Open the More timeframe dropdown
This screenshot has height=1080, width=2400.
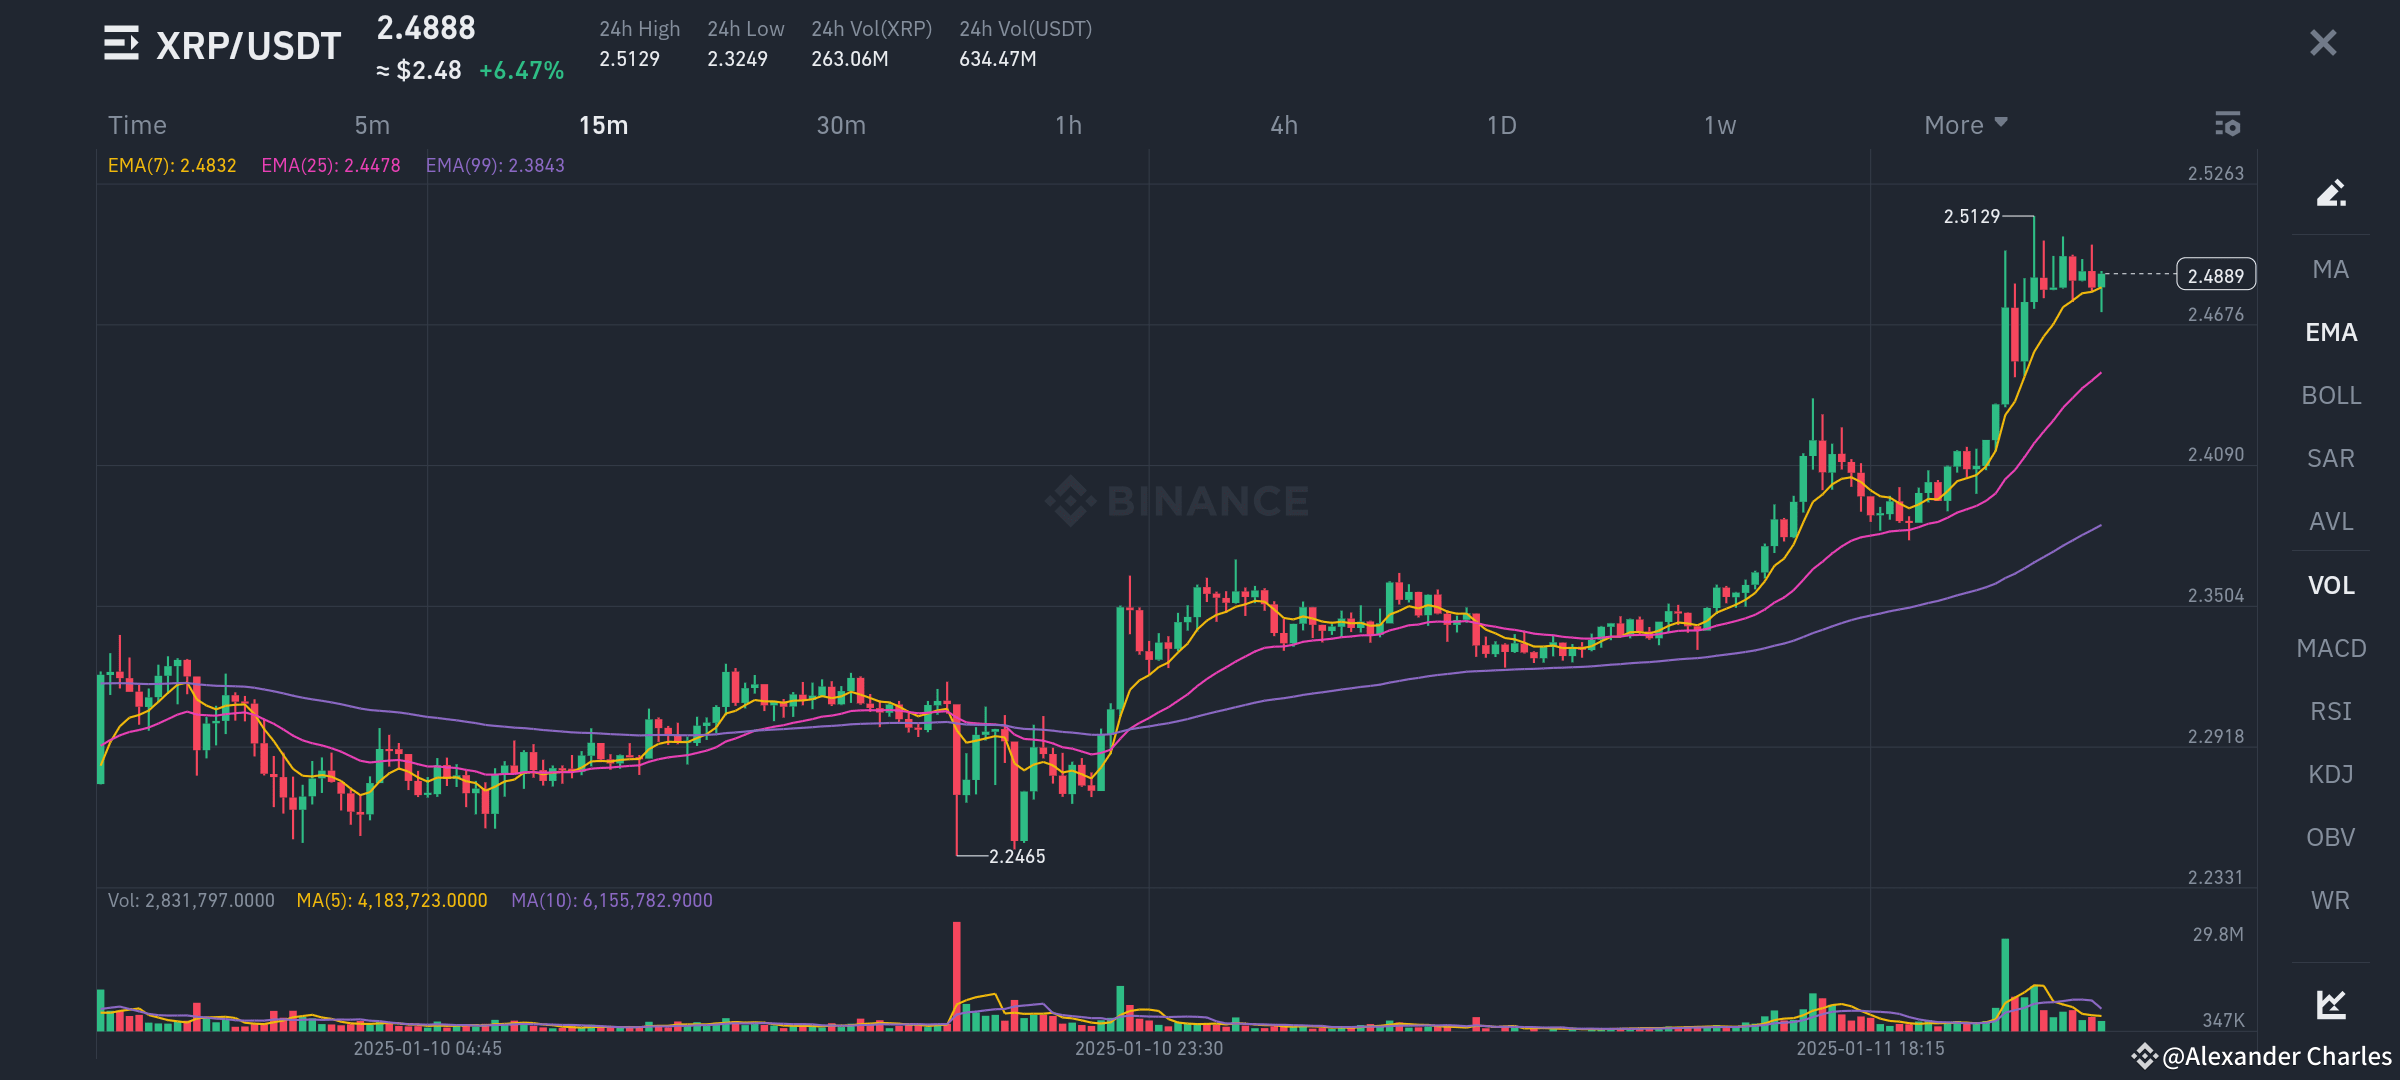pyautogui.click(x=1964, y=125)
